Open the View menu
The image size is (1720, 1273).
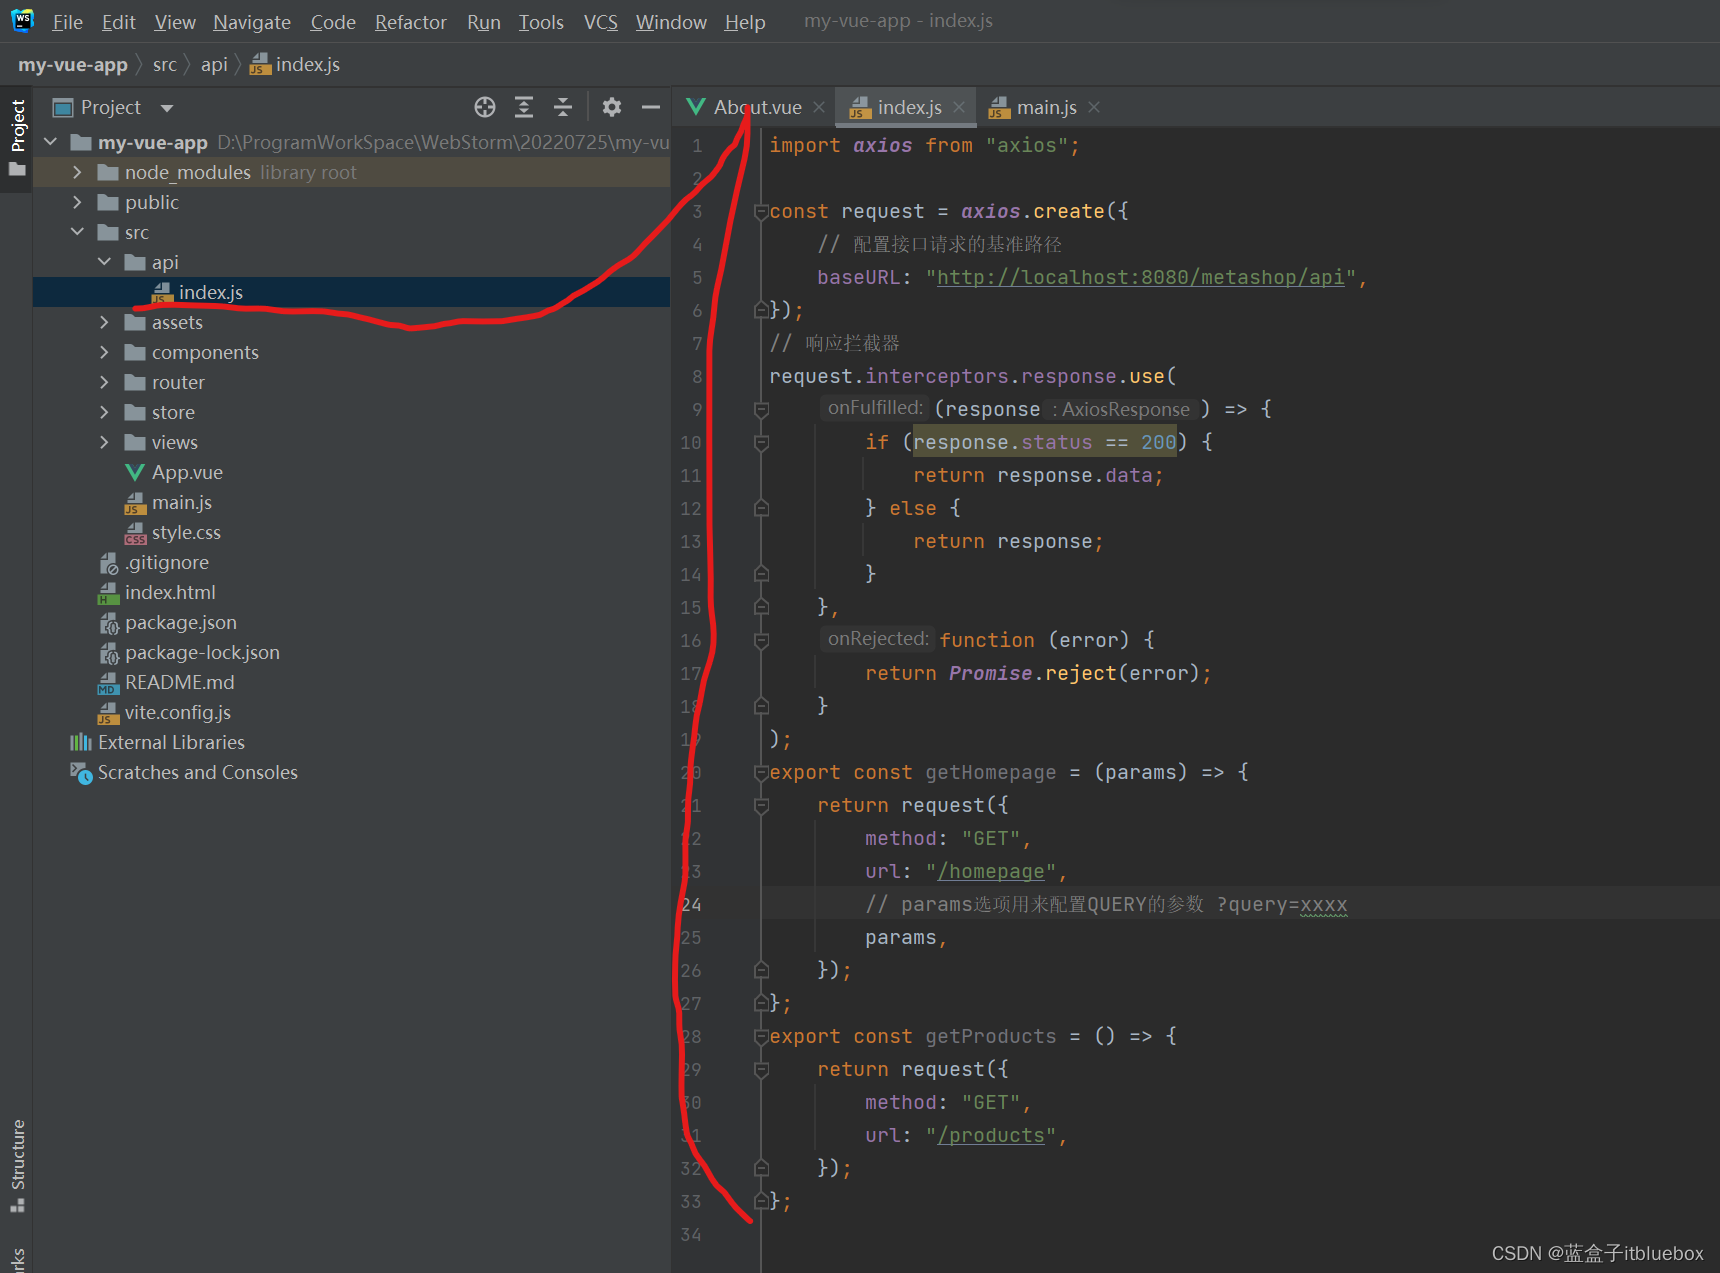point(175,22)
